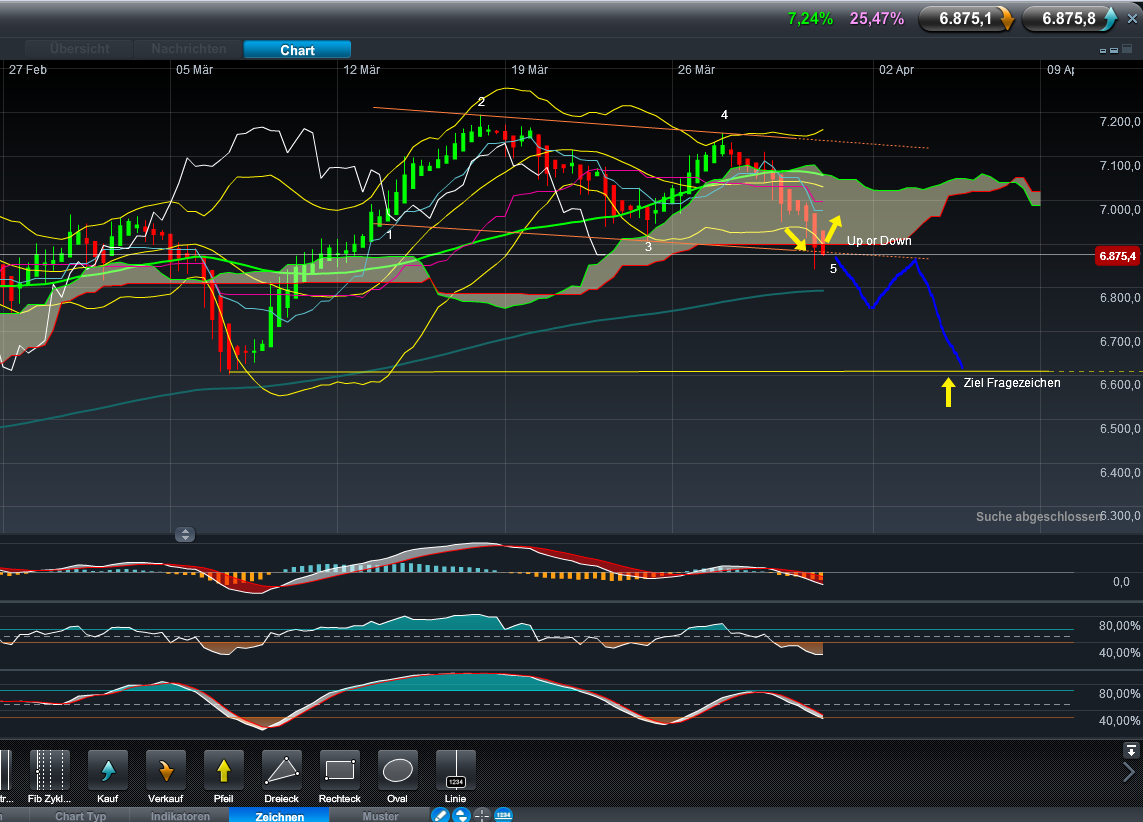Click the blue pencil edit icon
Screen dimensions: 1143x822
click(440, 815)
